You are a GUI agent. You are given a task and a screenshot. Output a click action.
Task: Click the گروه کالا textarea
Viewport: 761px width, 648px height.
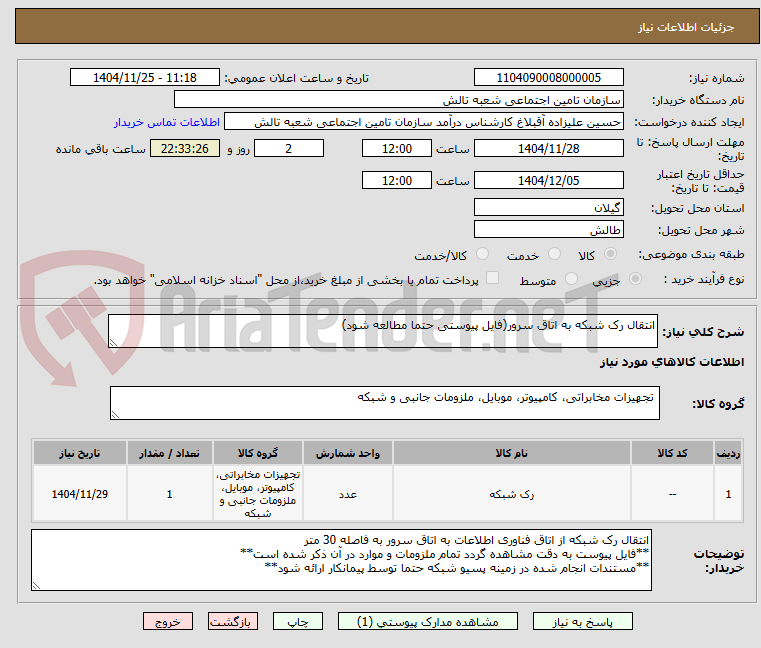tap(385, 403)
